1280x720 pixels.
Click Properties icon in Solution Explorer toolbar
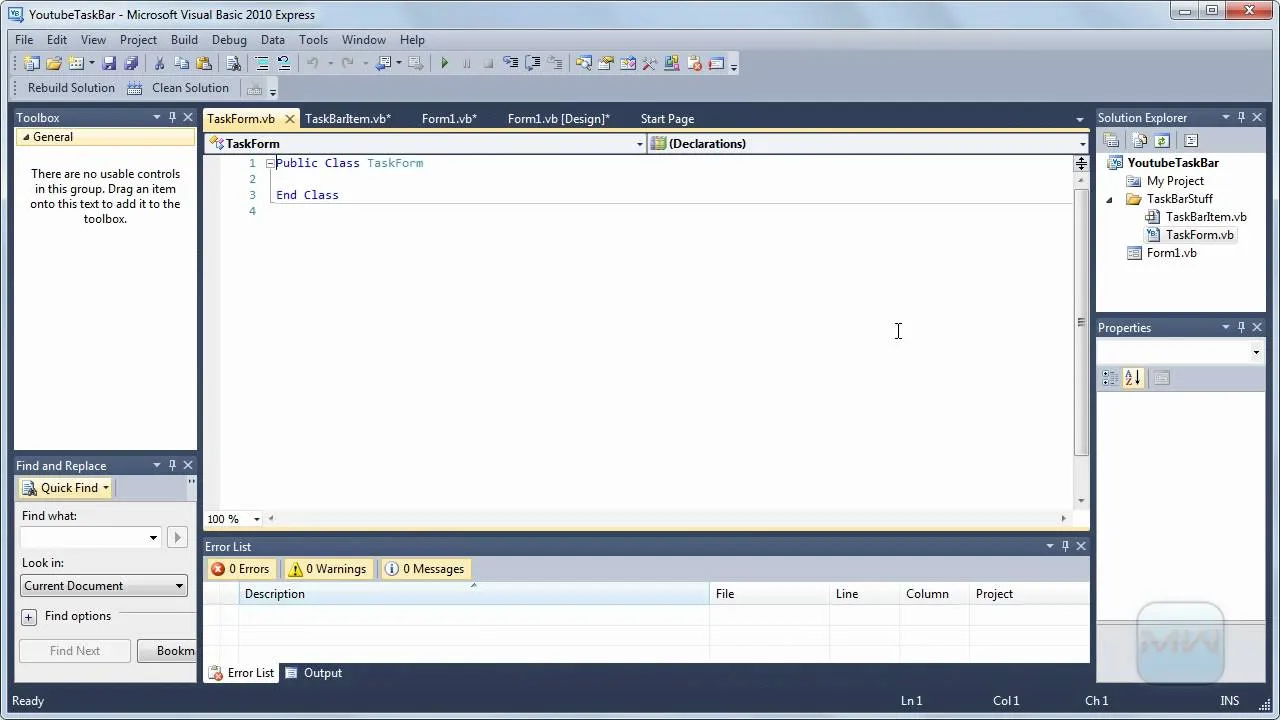pos(1111,141)
